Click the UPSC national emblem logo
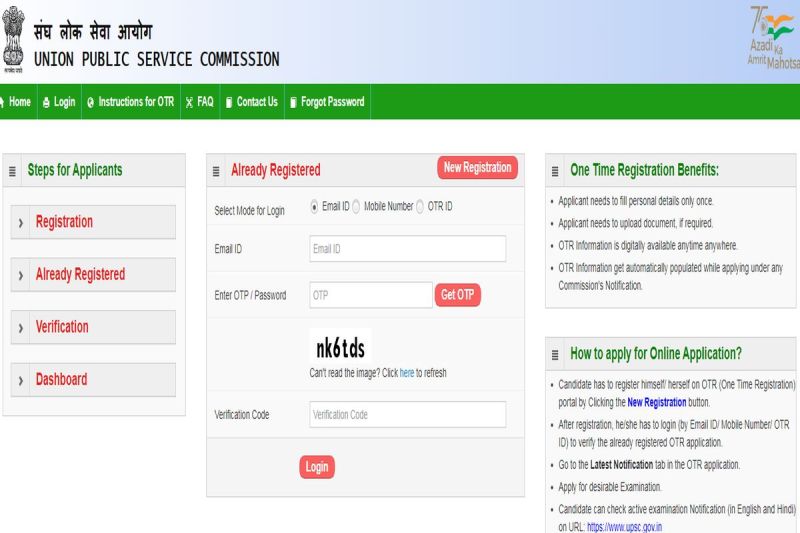The height and width of the screenshot is (533, 800). pos(14,38)
